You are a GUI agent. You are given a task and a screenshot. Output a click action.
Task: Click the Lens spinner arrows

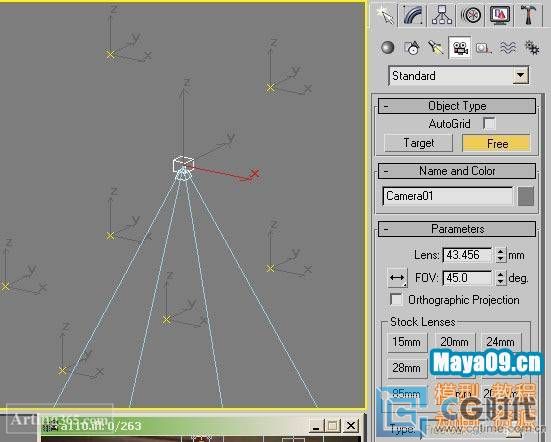pyautogui.click(x=501, y=255)
